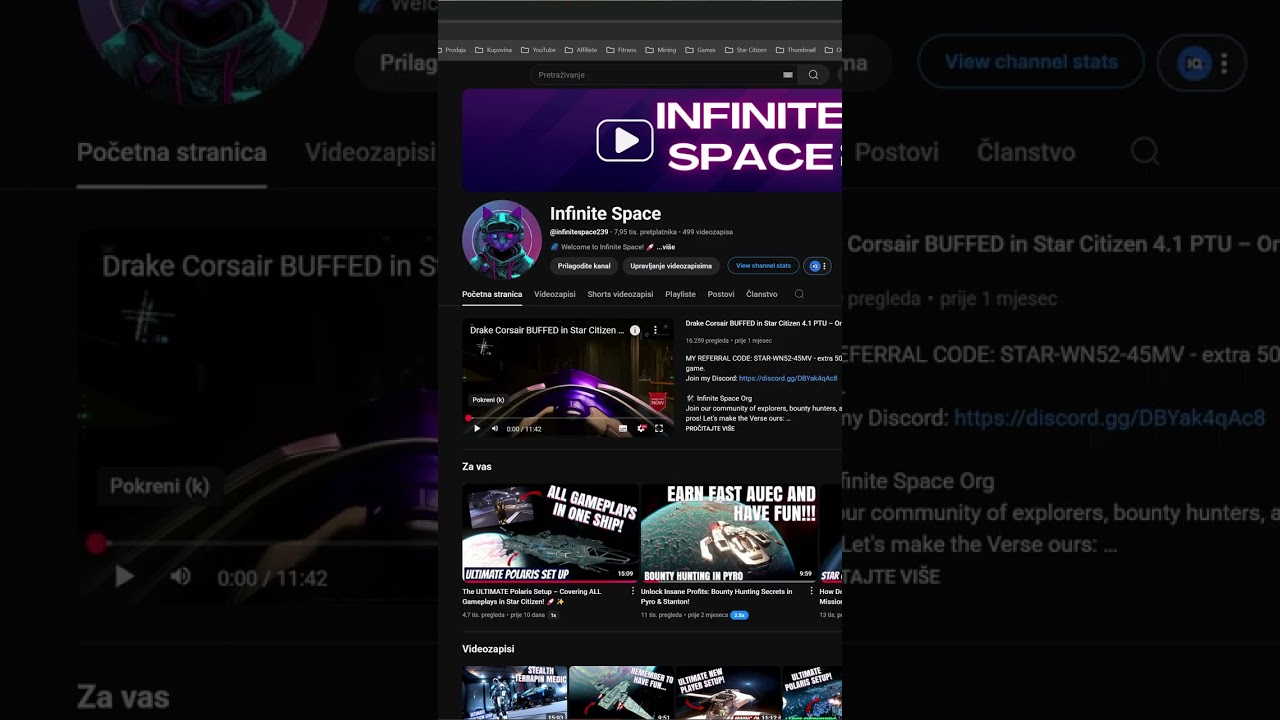
Task: Click the View channel stats button
Action: coord(763,266)
